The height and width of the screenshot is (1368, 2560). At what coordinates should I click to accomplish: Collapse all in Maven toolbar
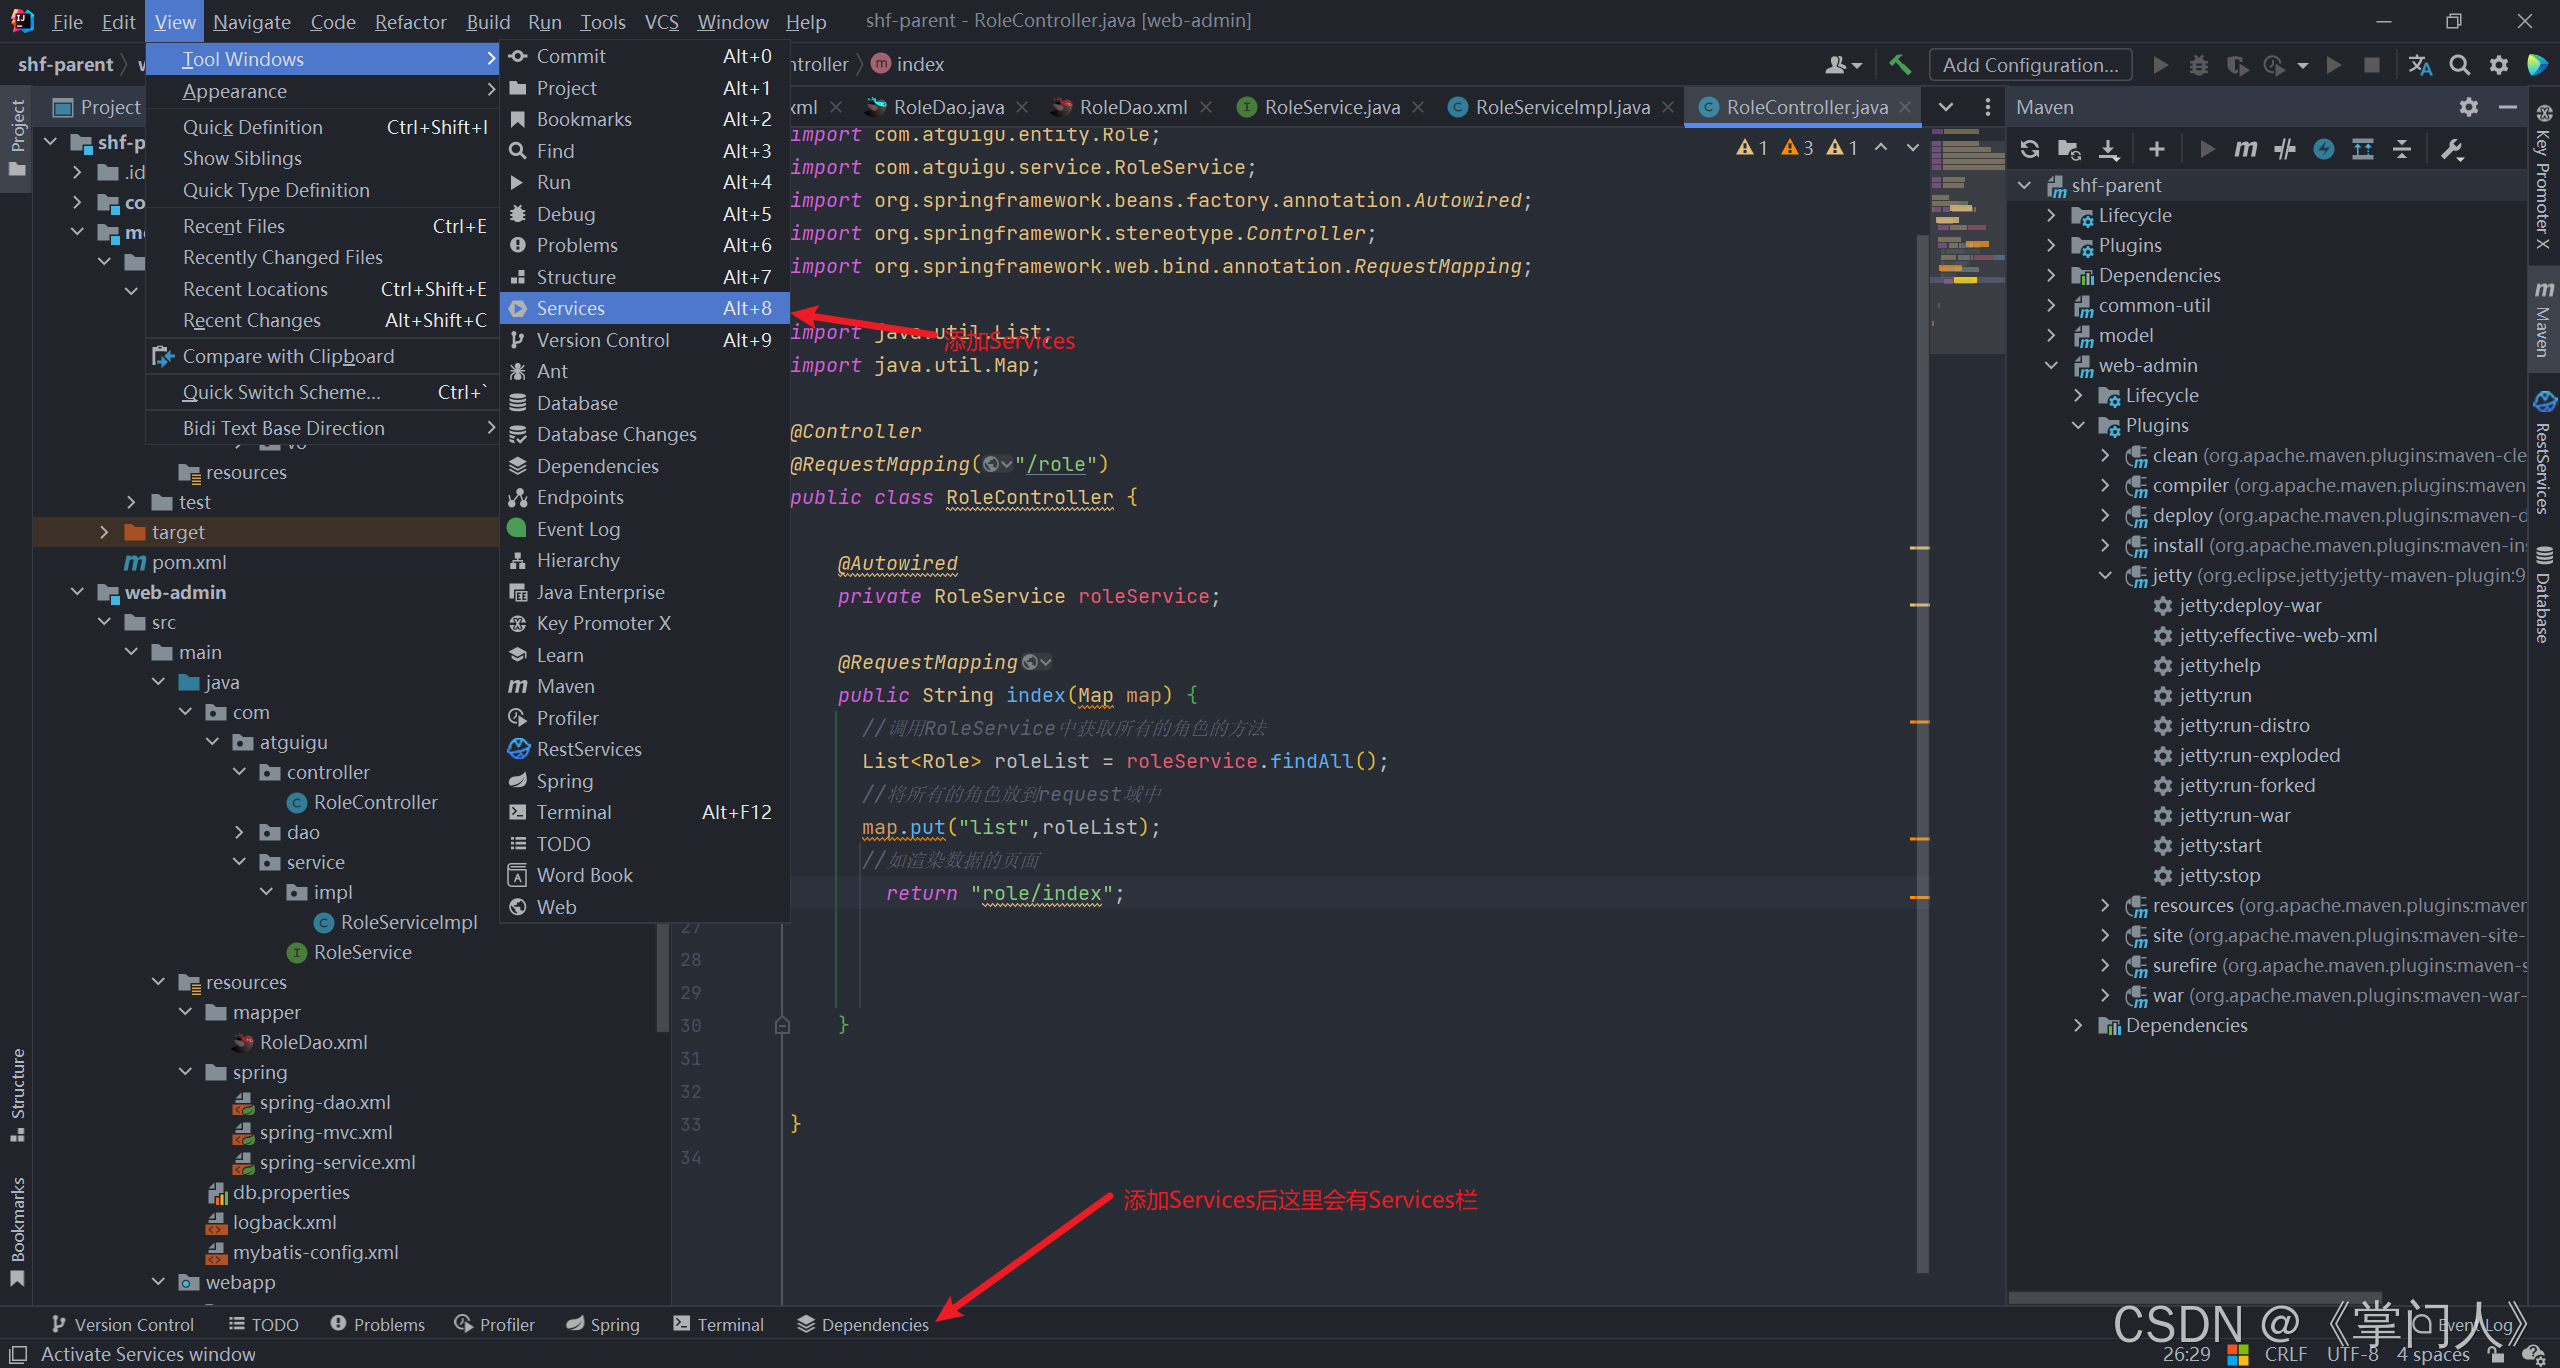click(x=2402, y=149)
